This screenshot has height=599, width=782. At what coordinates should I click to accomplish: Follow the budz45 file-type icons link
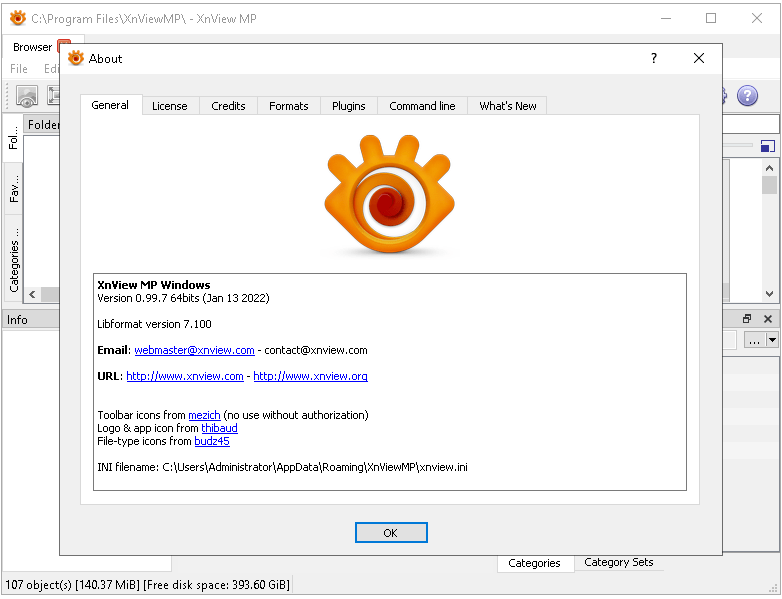[x=212, y=441]
